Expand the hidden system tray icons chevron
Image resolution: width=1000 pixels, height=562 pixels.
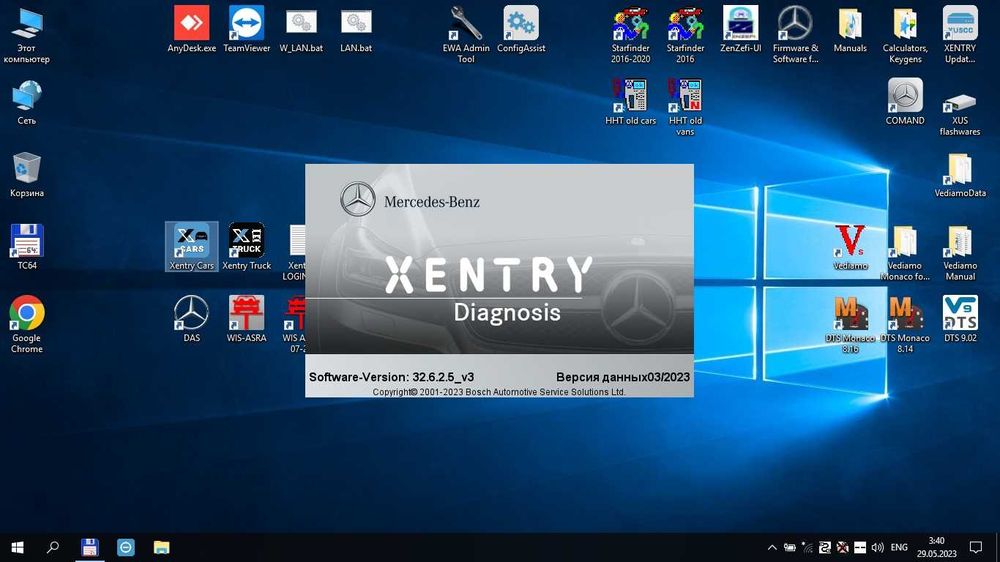pos(771,548)
